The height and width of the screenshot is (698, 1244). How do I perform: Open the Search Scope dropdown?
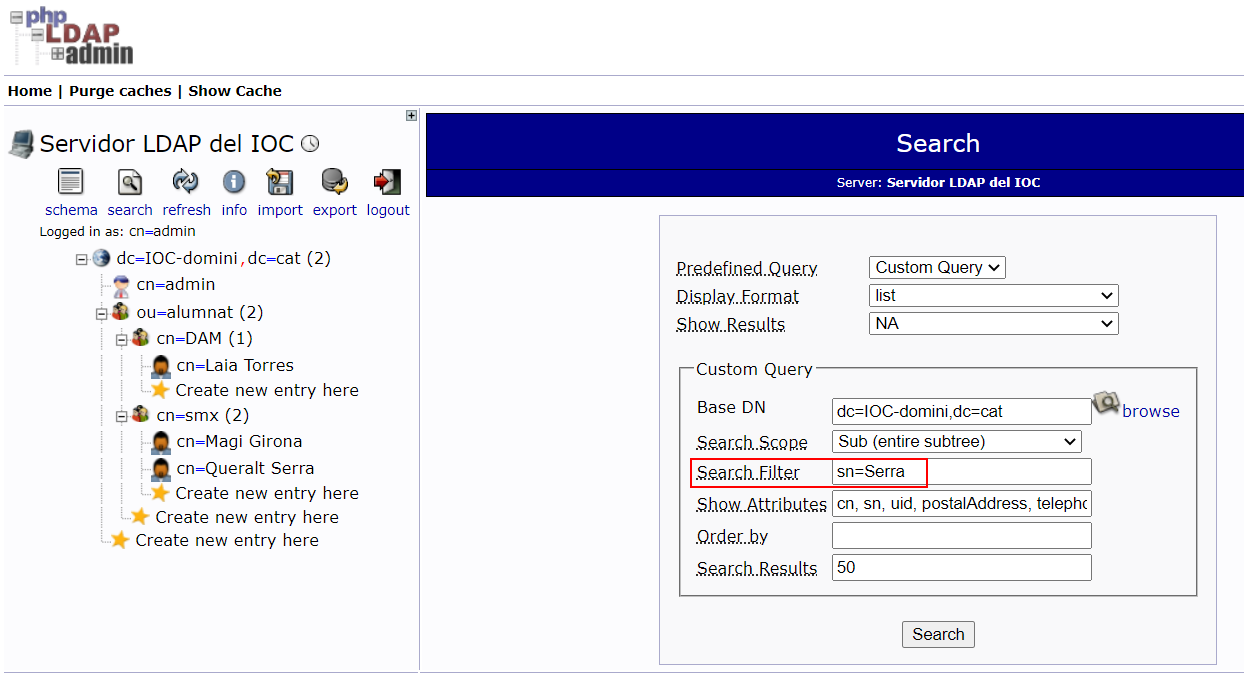pyautogui.click(x=956, y=441)
